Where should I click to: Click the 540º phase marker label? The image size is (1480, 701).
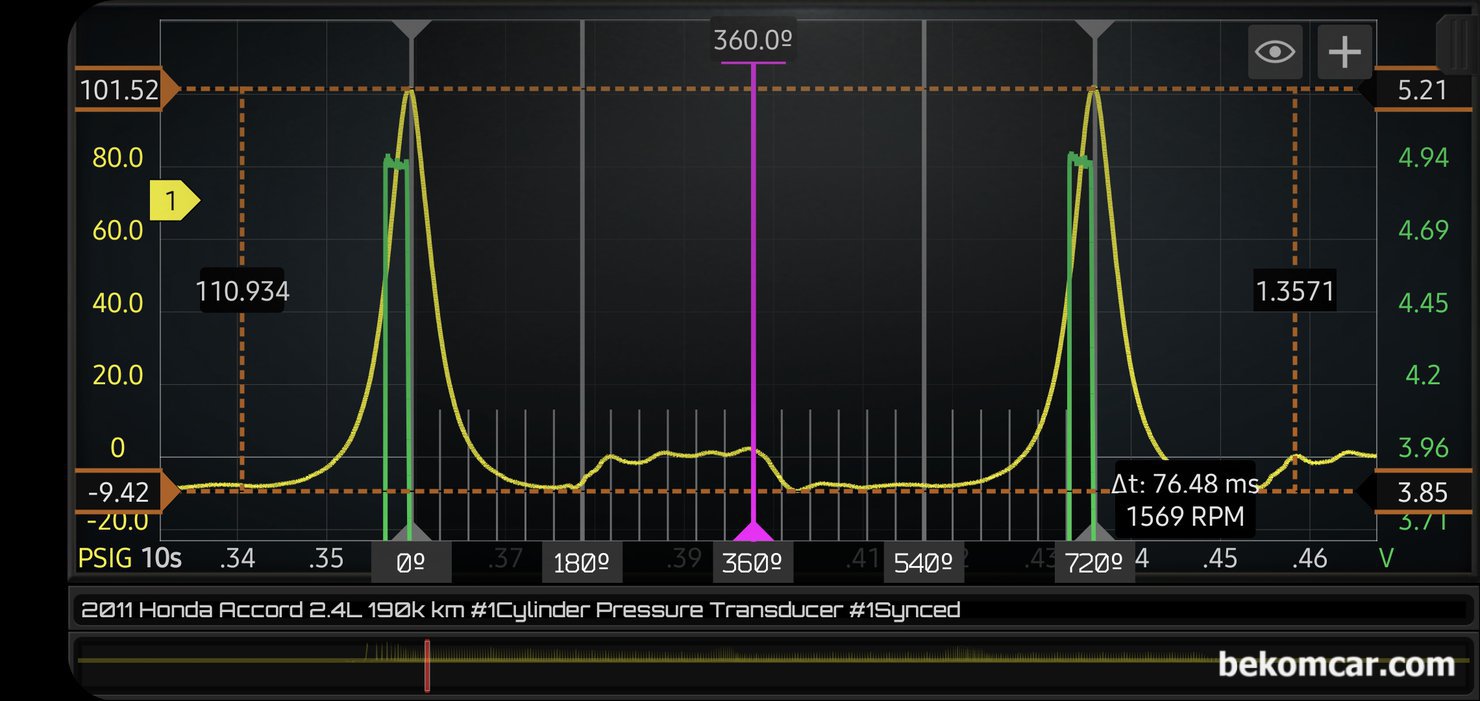tap(923, 563)
